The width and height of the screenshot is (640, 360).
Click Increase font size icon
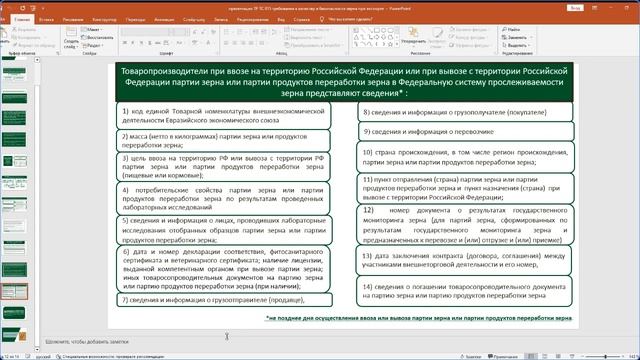point(196,32)
